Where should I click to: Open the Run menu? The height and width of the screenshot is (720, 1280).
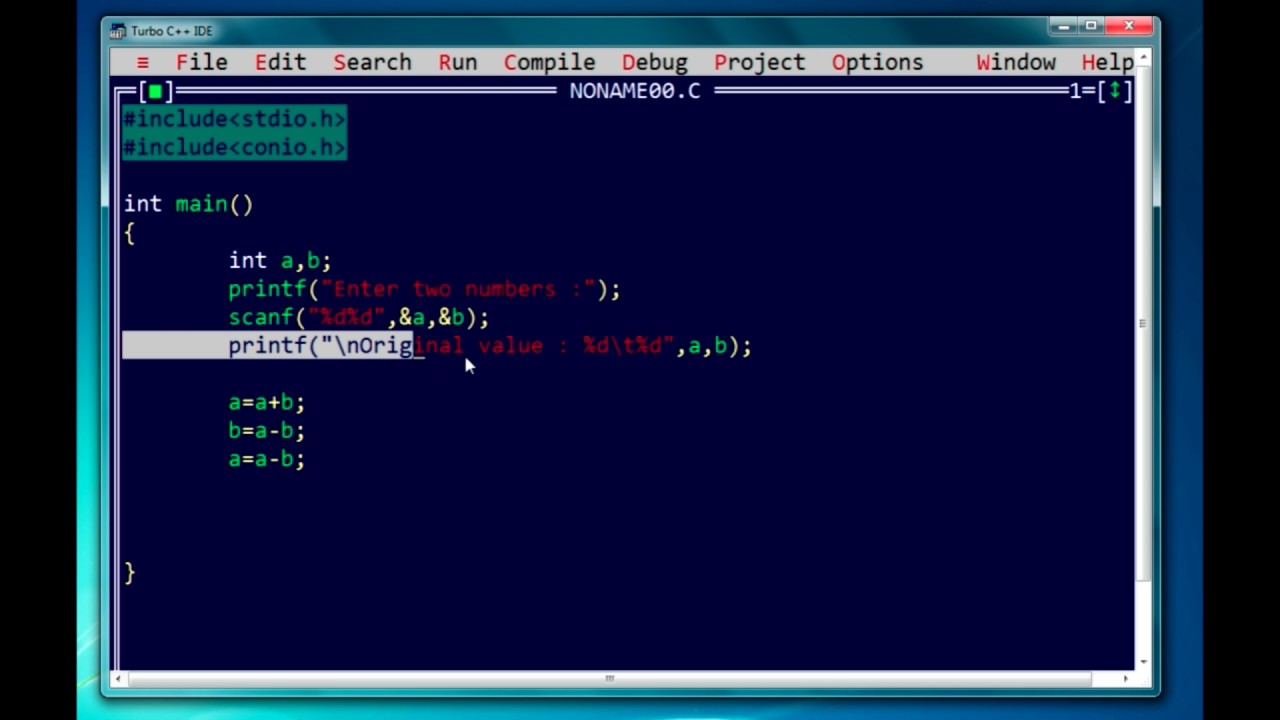coord(458,62)
